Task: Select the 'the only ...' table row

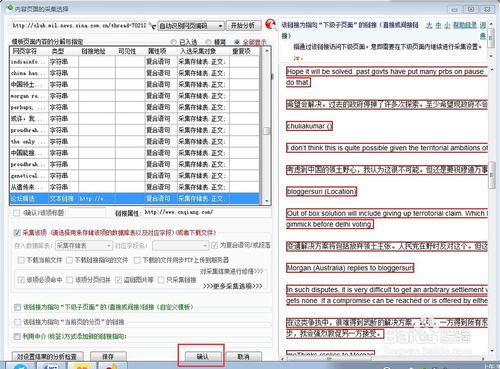Action: [135, 142]
